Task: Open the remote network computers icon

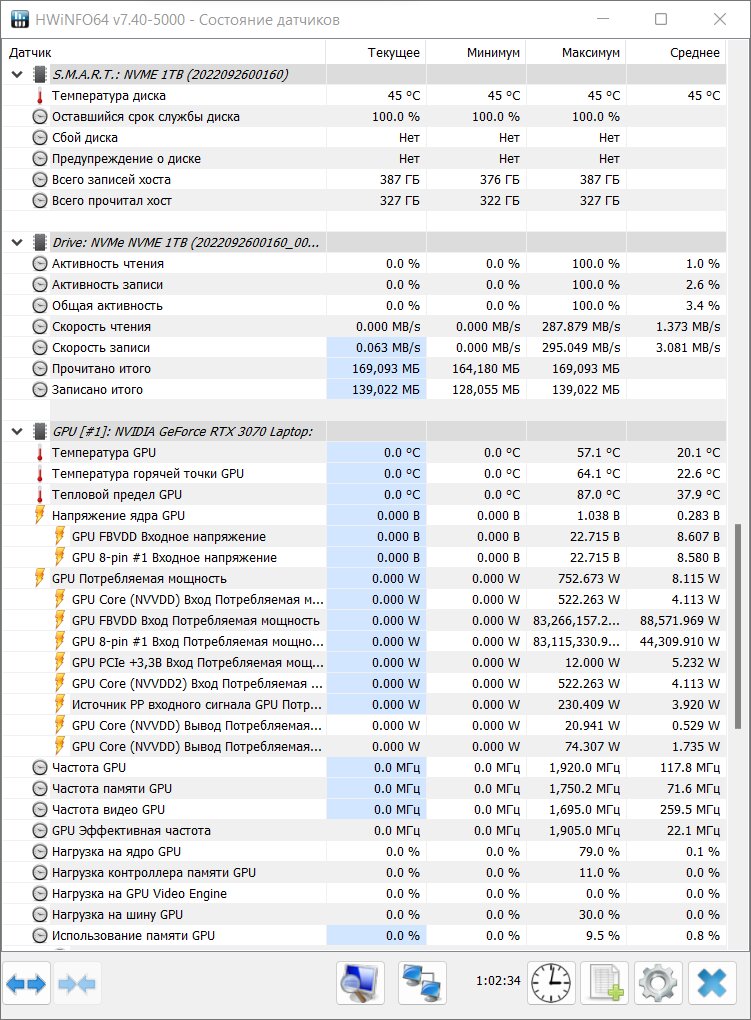Action: click(422, 983)
